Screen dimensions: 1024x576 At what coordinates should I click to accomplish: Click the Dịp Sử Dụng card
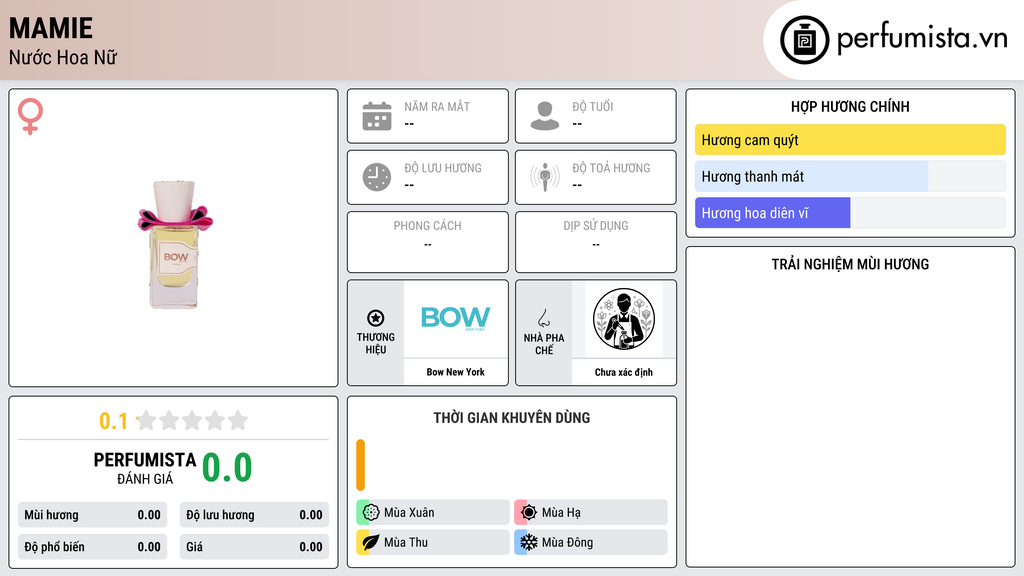pyautogui.click(x=596, y=242)
